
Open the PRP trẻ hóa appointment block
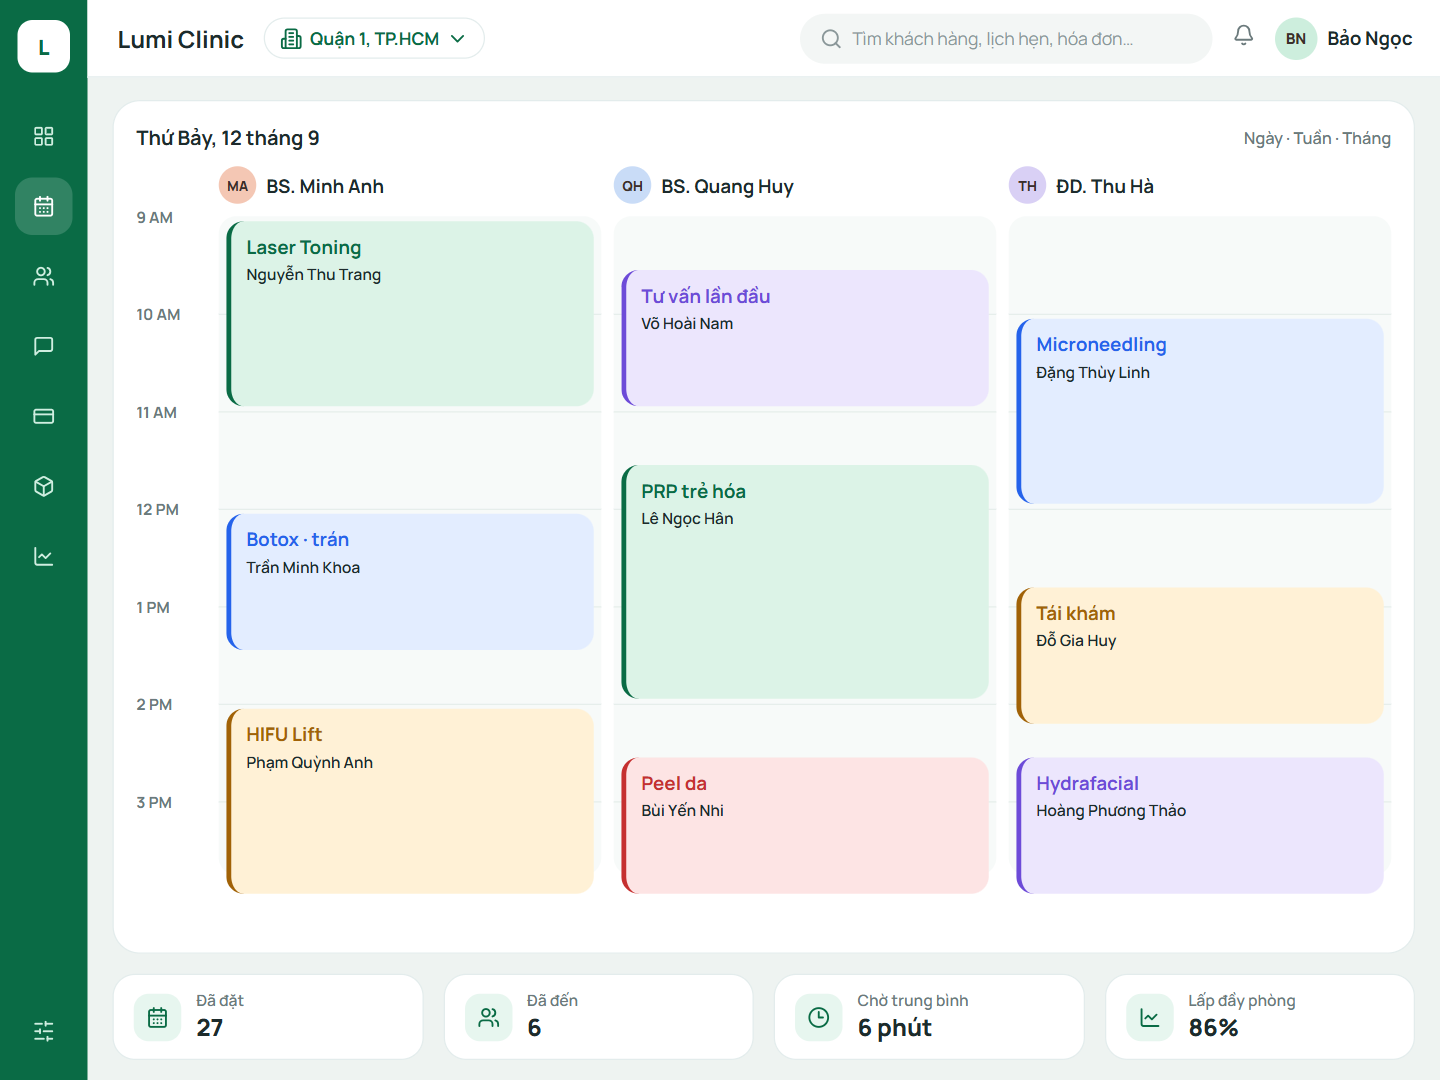(x=805, y=581)
